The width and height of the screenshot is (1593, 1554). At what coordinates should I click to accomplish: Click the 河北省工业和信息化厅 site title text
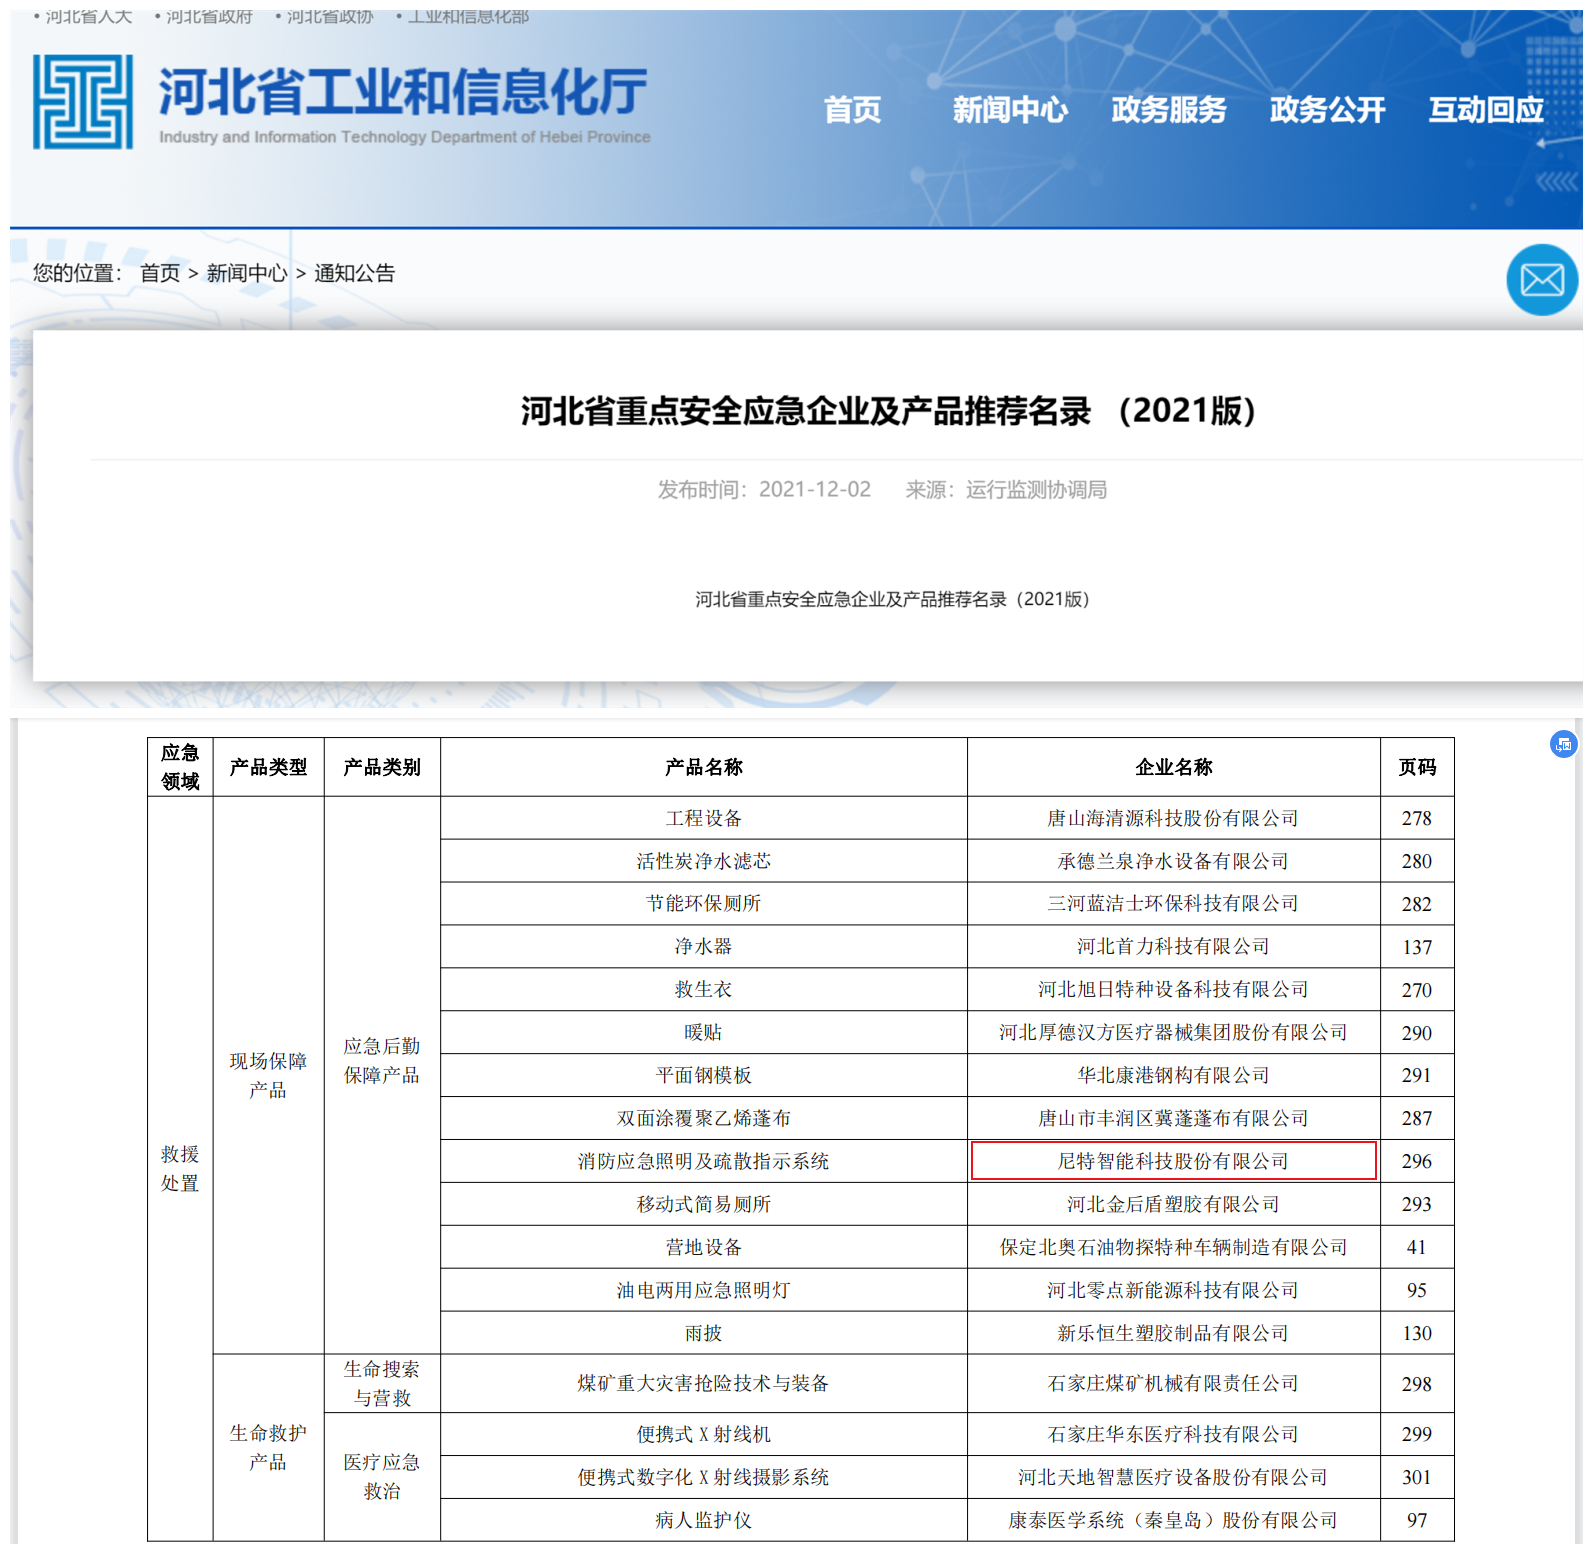(x=403, y=92)
